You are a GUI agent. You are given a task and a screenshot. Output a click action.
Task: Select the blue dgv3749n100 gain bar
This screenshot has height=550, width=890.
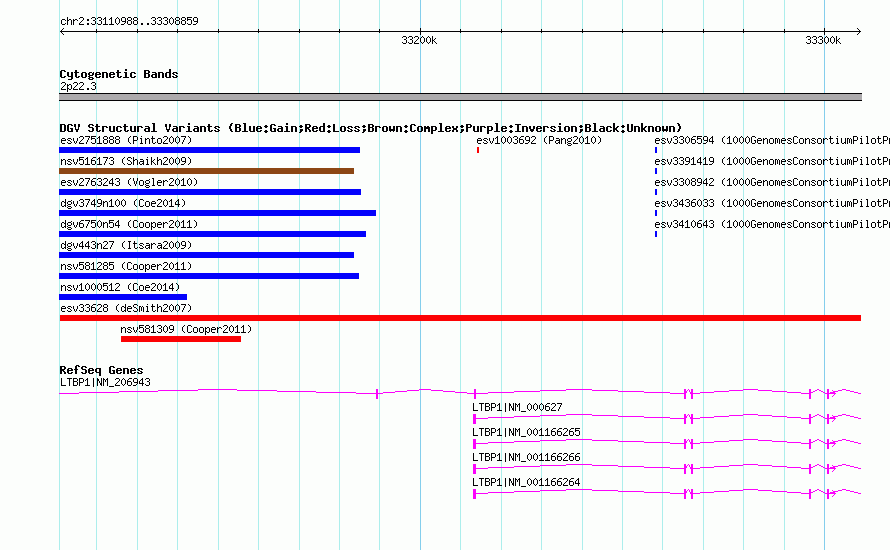[217, 213]
